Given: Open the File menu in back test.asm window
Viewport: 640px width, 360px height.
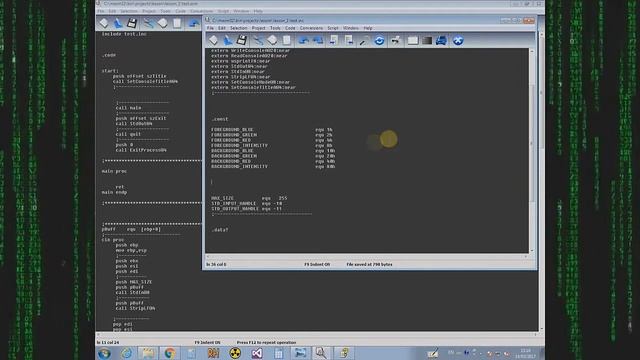Looking at the screenshot, I should coord(100,11).
